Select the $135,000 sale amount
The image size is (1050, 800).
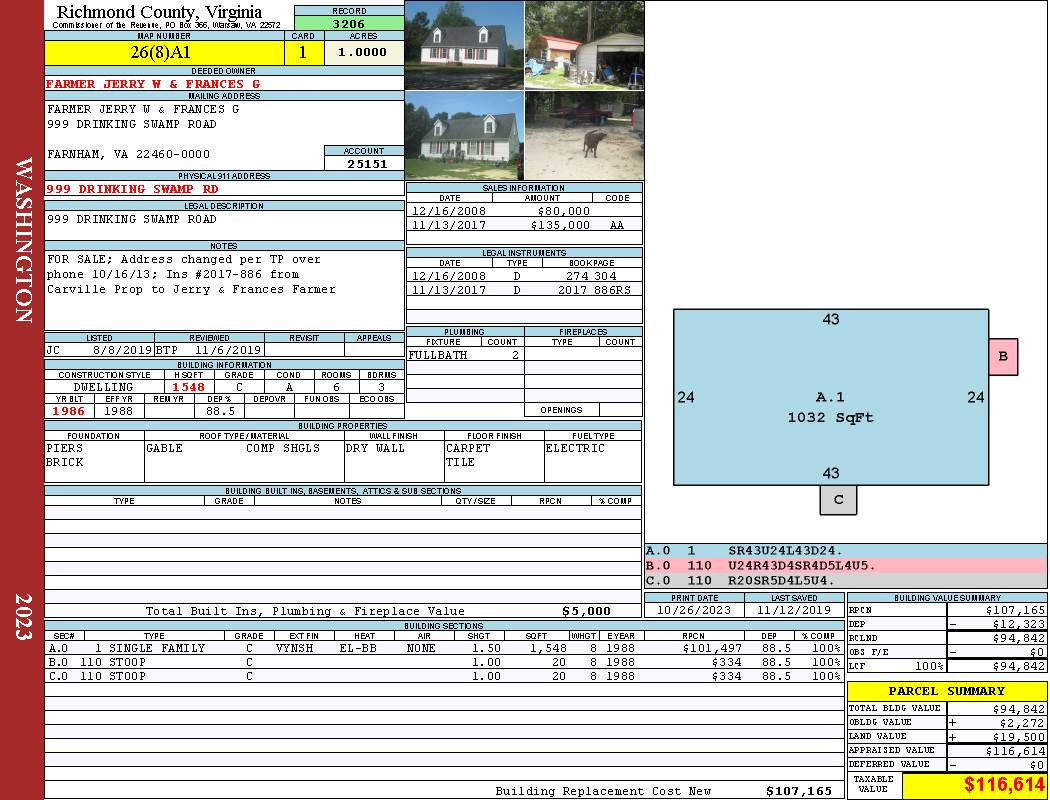(x=560, y=225)
